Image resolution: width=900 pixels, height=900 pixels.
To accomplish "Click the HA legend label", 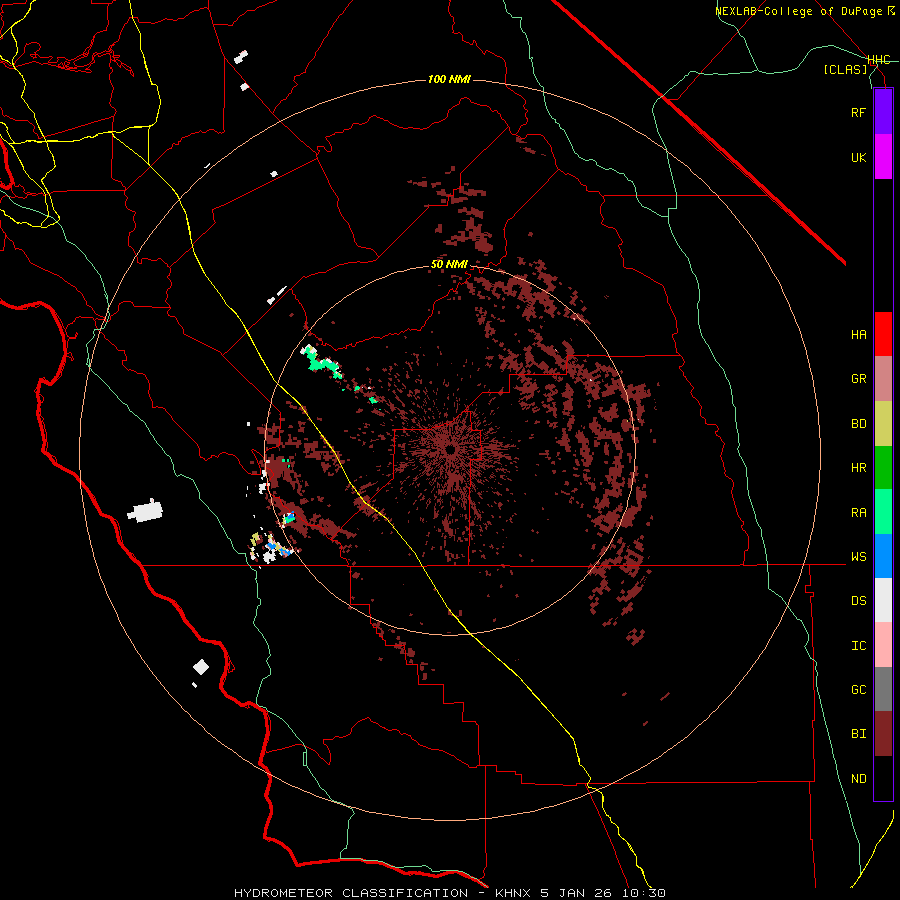I will point(858,335).
